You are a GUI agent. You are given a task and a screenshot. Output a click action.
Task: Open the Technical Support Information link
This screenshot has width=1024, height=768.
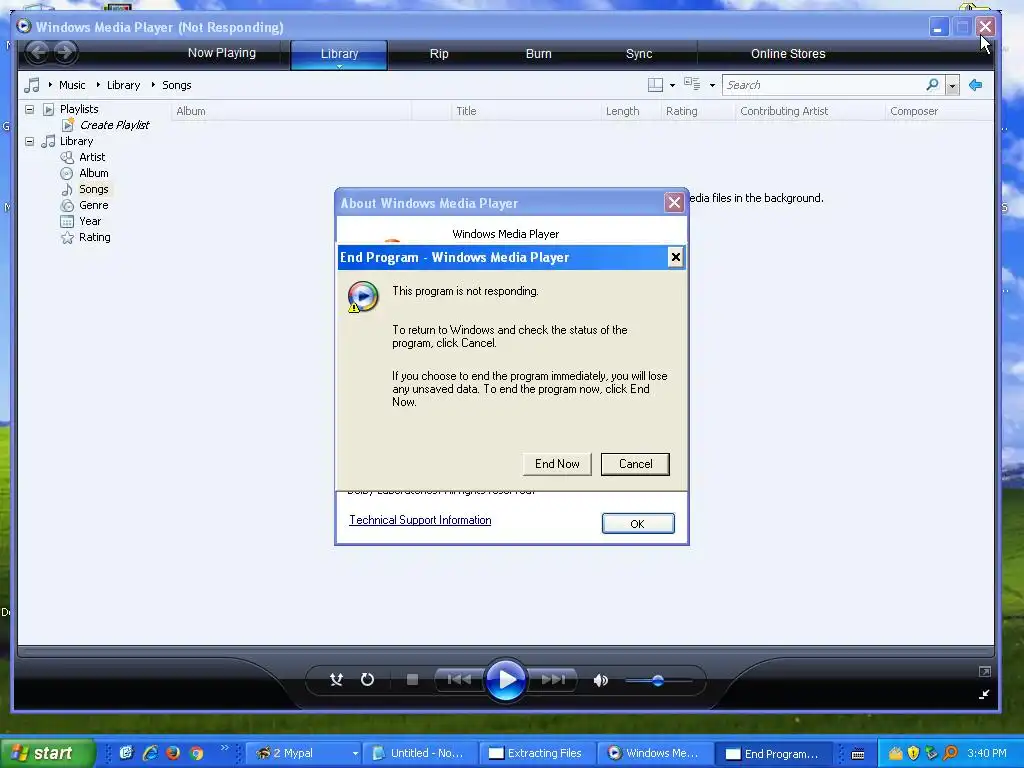point(420,520)
